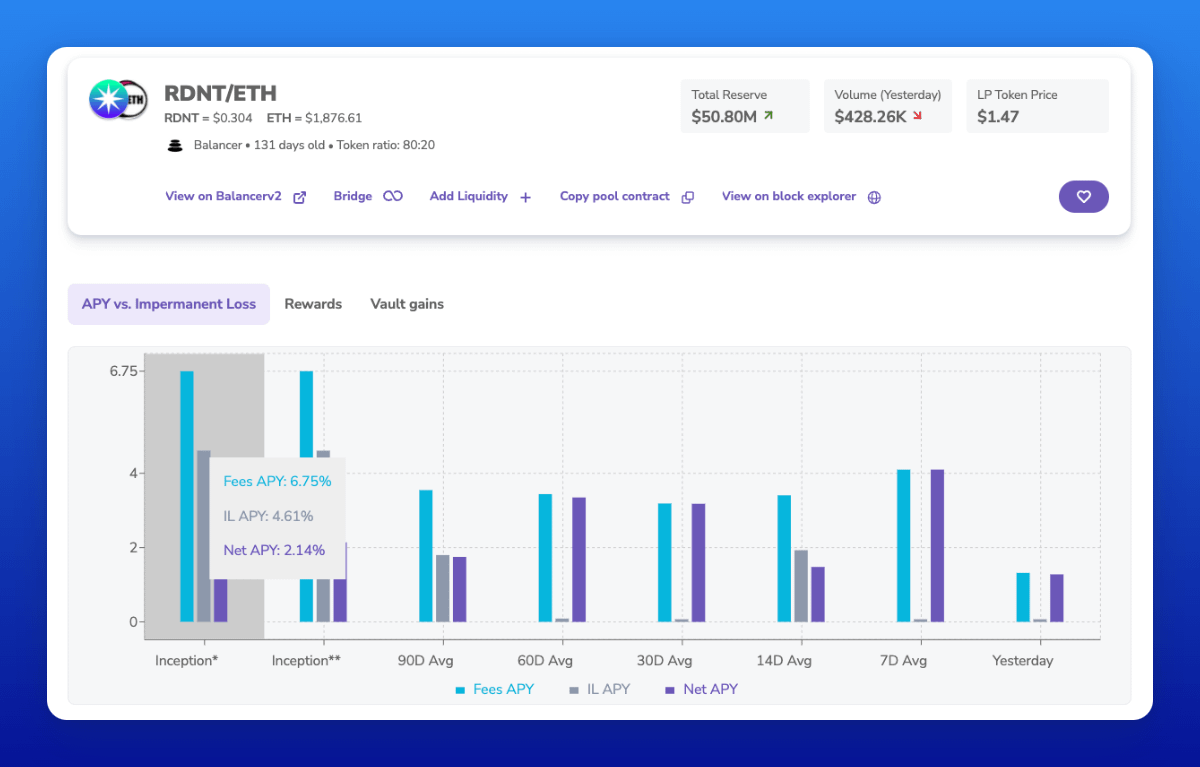Viewport: 1200px width, 767px height.
Task: Click the Add Liquidity link
Action: coord(469,197)
